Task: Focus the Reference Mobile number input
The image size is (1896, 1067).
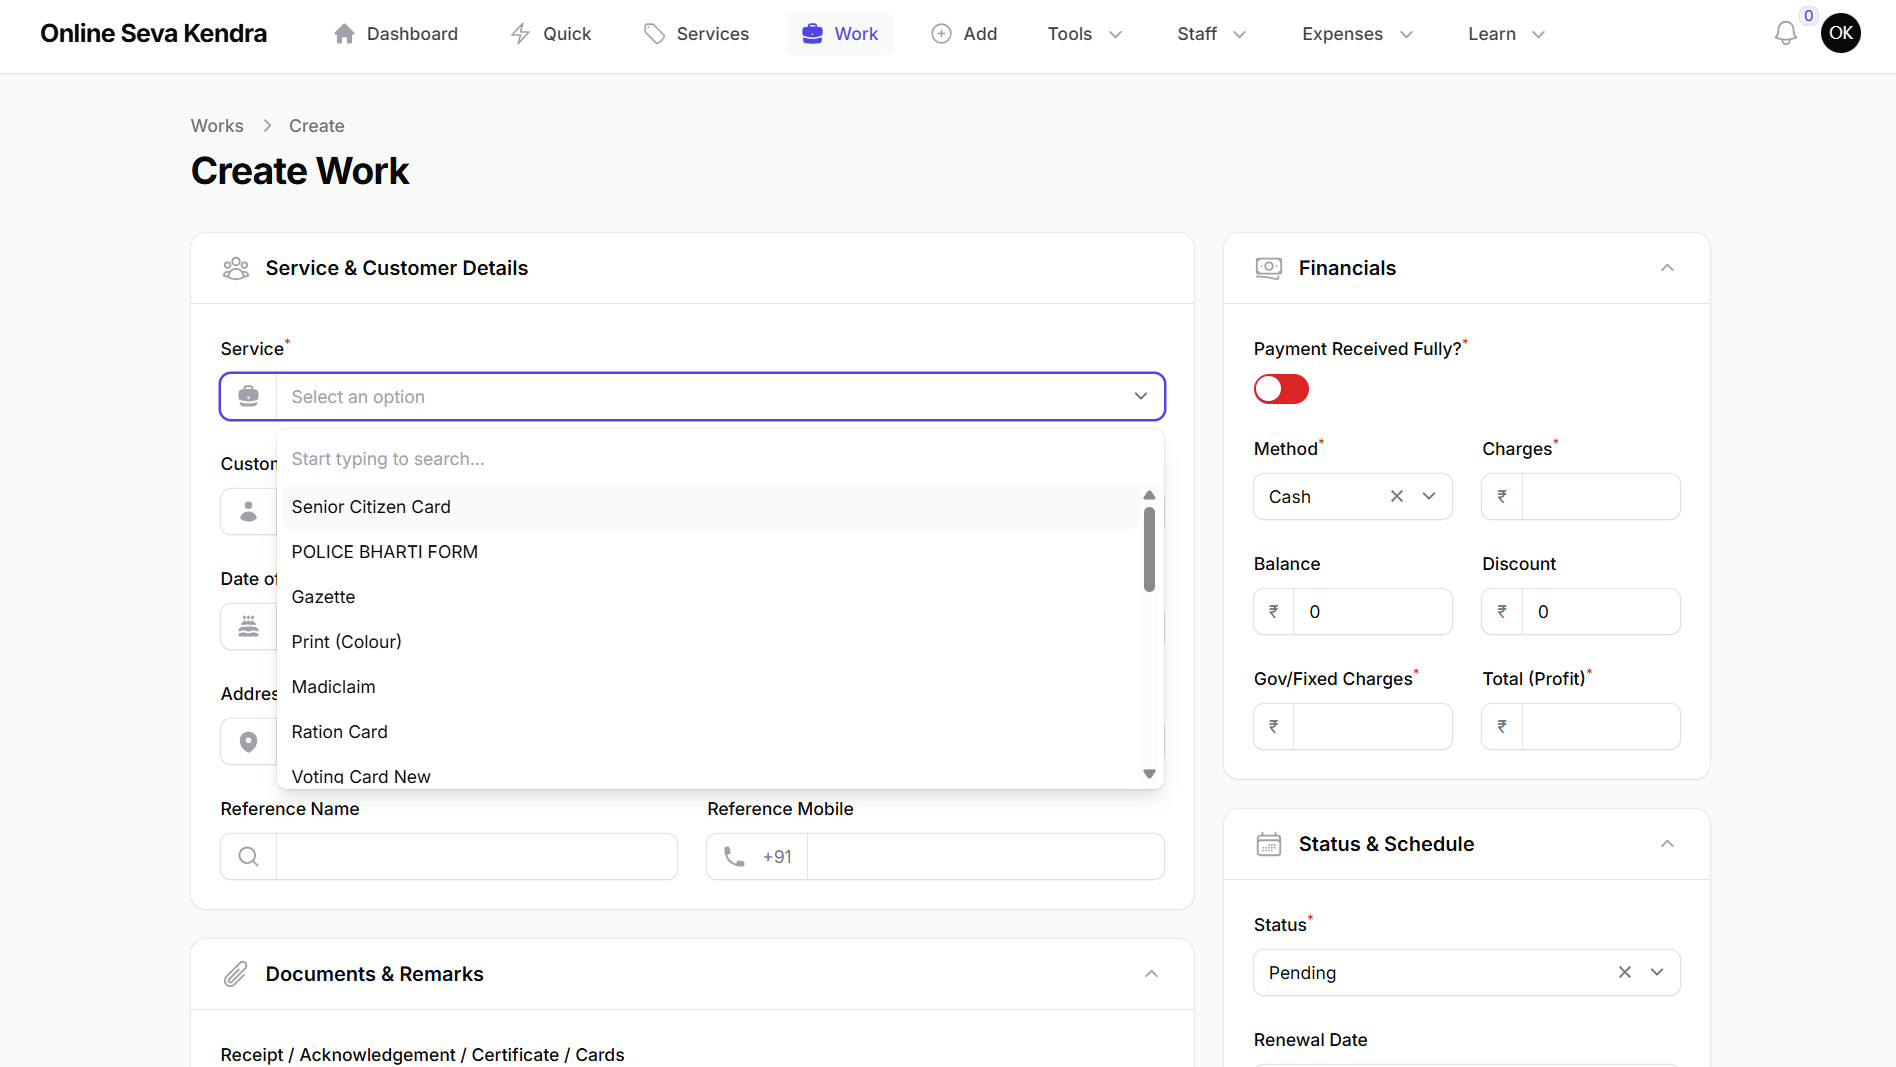Action: [x=985, y=857]
